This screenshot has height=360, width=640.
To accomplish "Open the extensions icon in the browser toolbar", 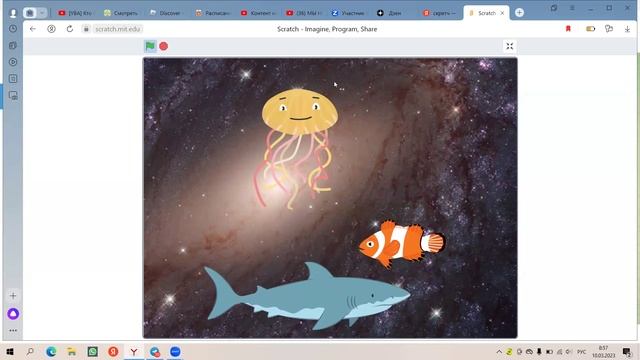I will 609,29.
